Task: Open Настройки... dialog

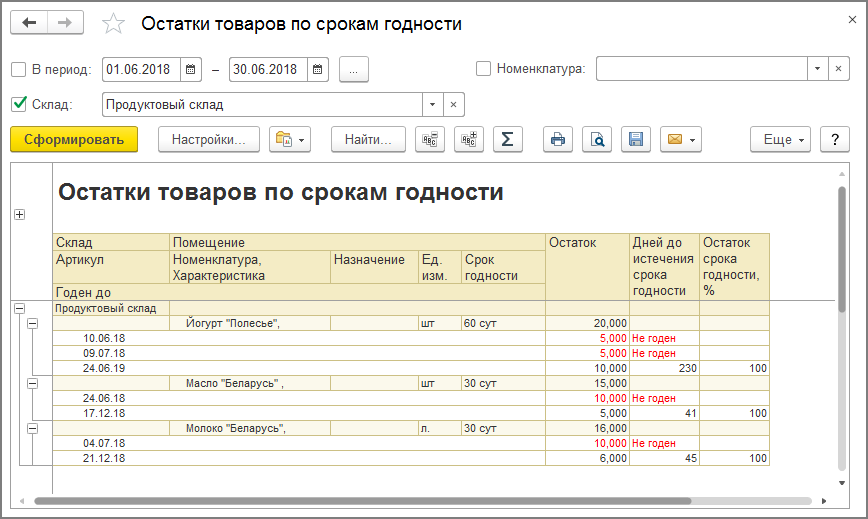Action: pos(209,139)
